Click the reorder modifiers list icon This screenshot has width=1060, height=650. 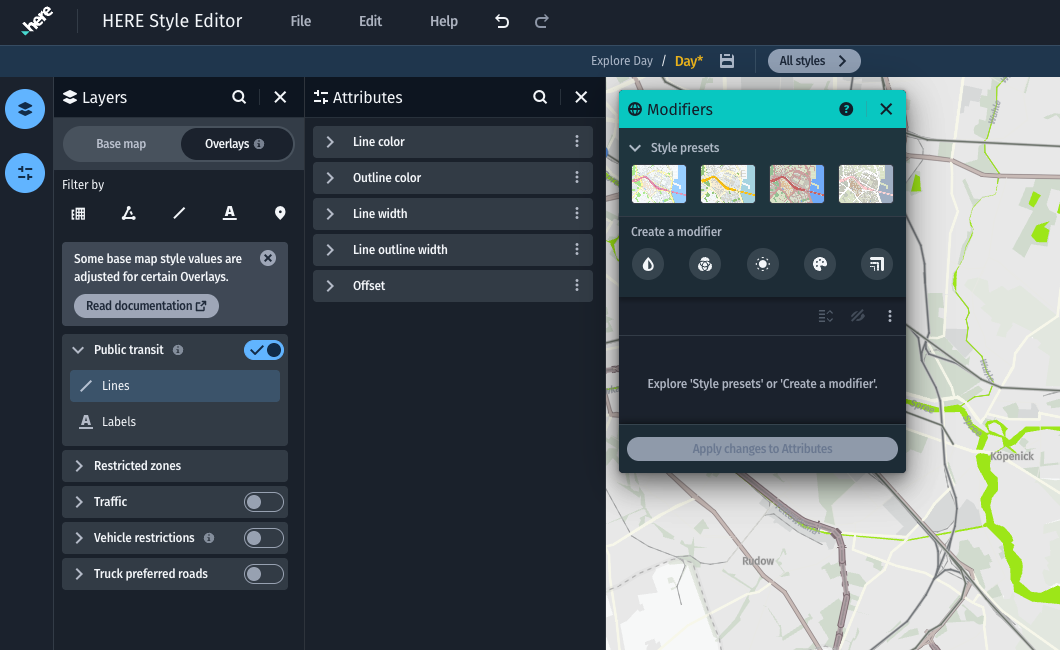pos(825,316)
